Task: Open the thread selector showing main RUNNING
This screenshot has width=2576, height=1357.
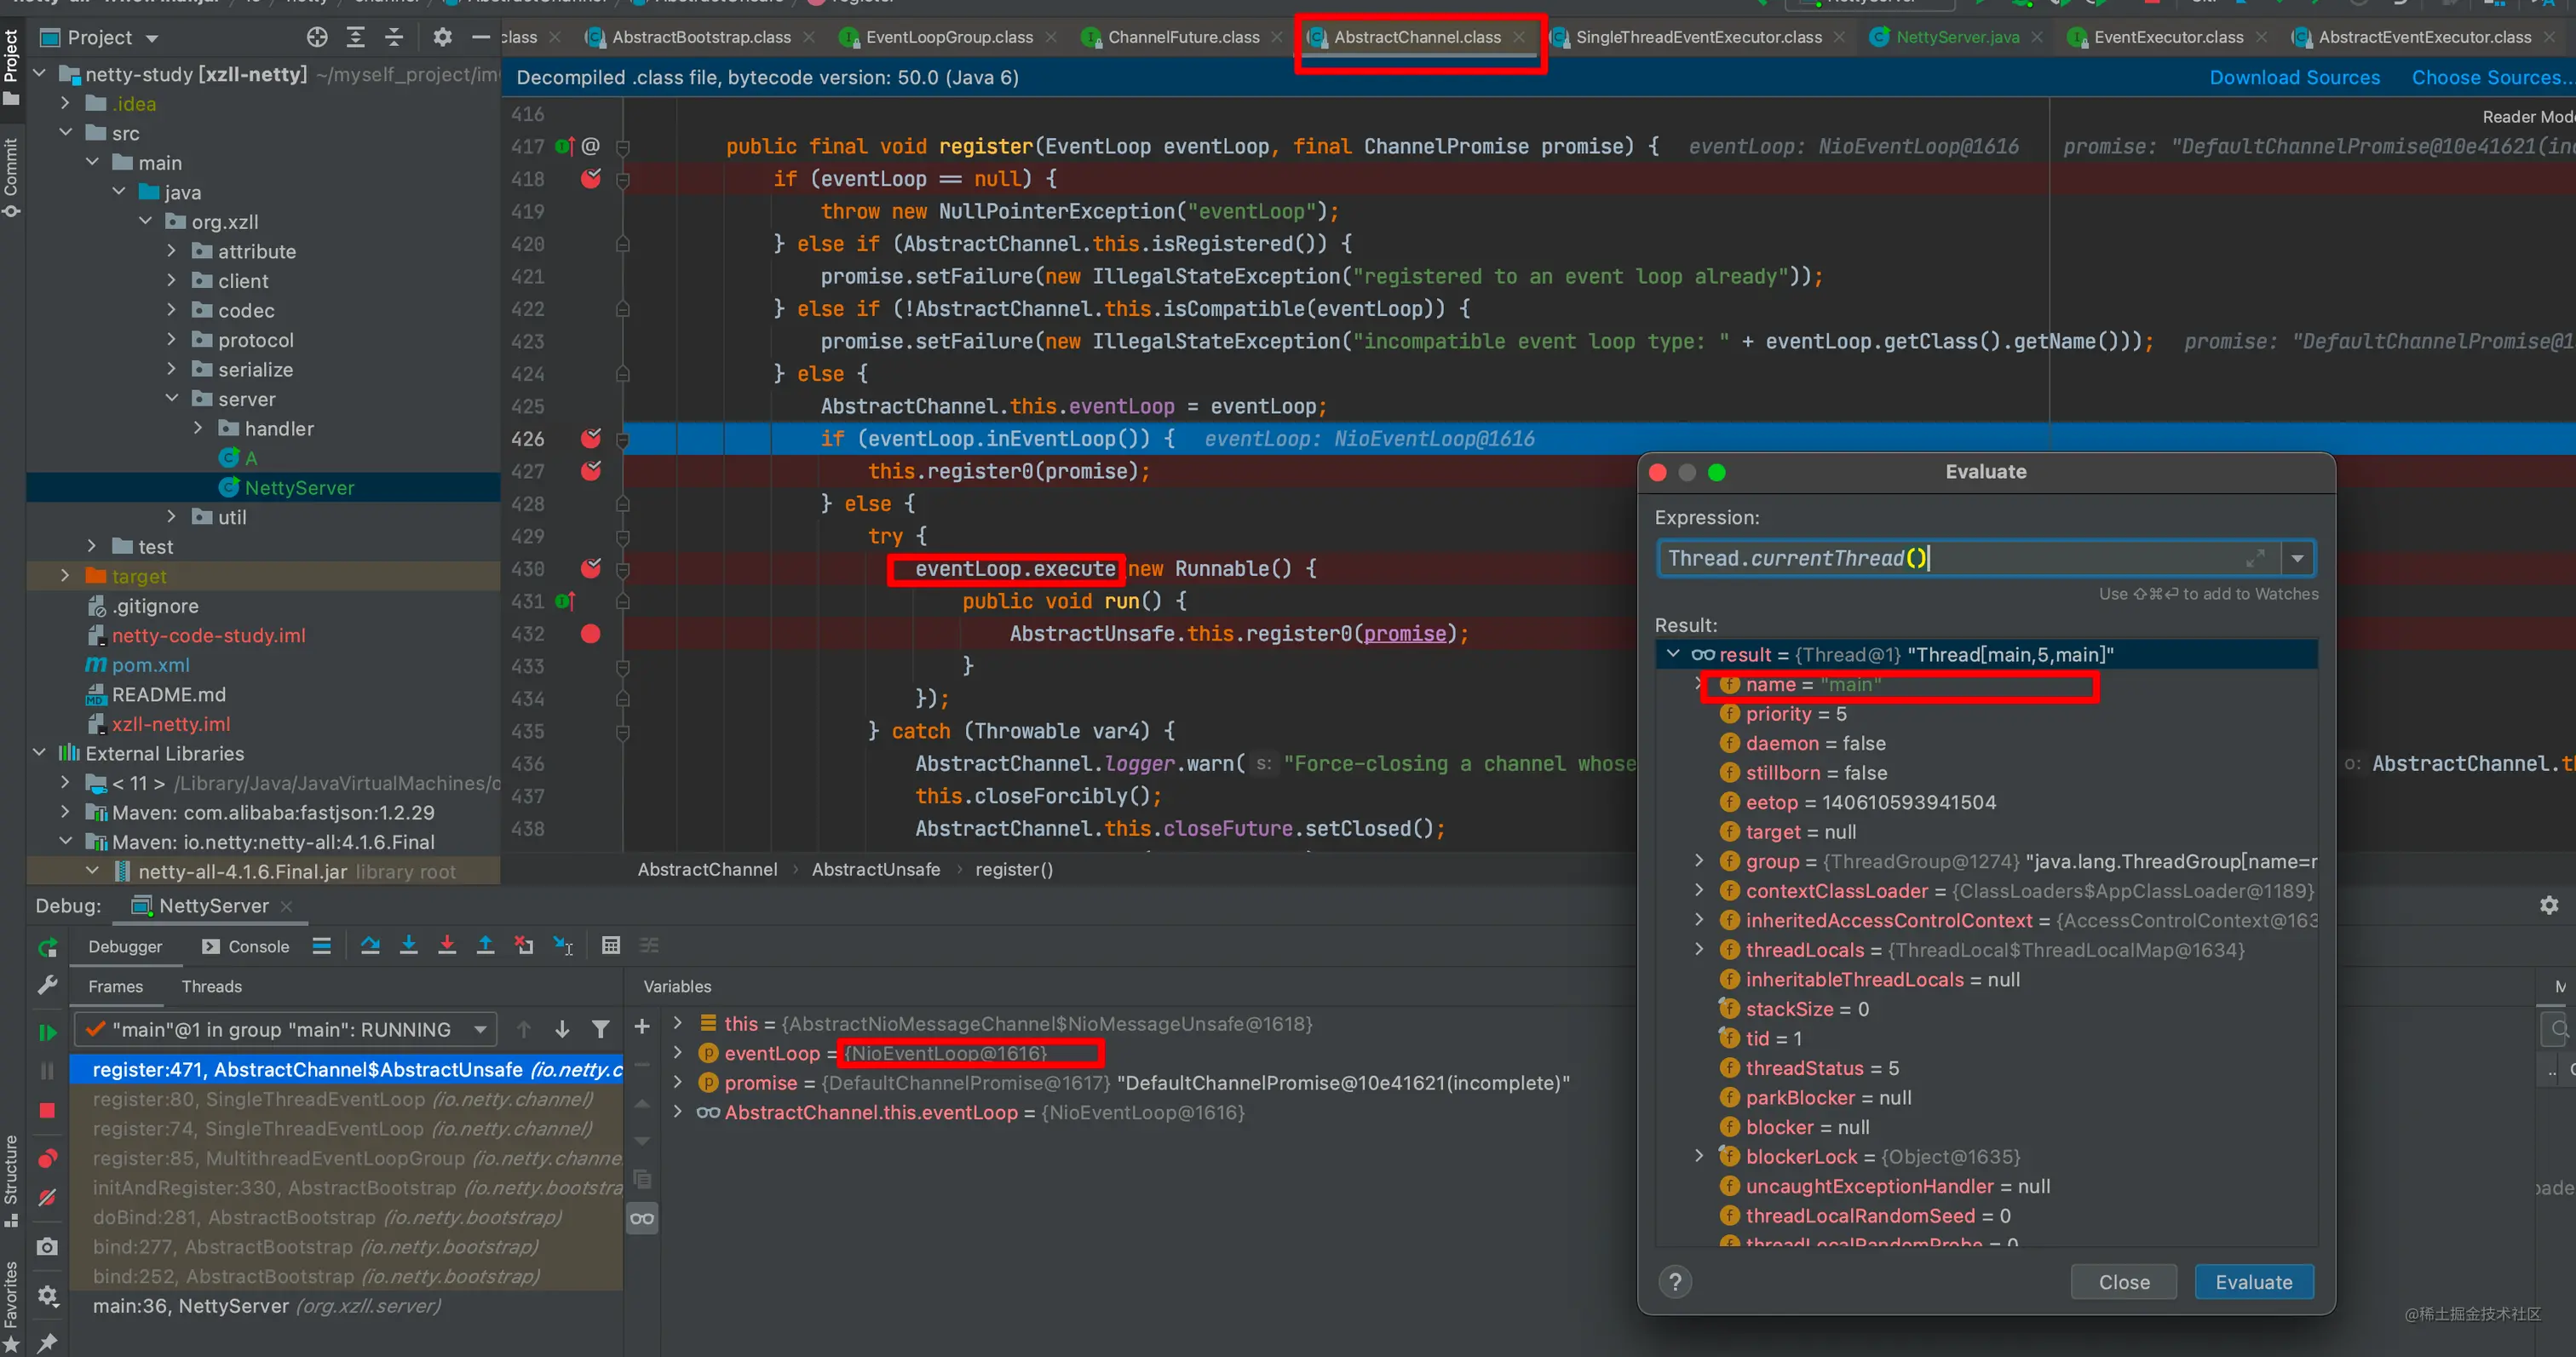Action: (286, 1029)
